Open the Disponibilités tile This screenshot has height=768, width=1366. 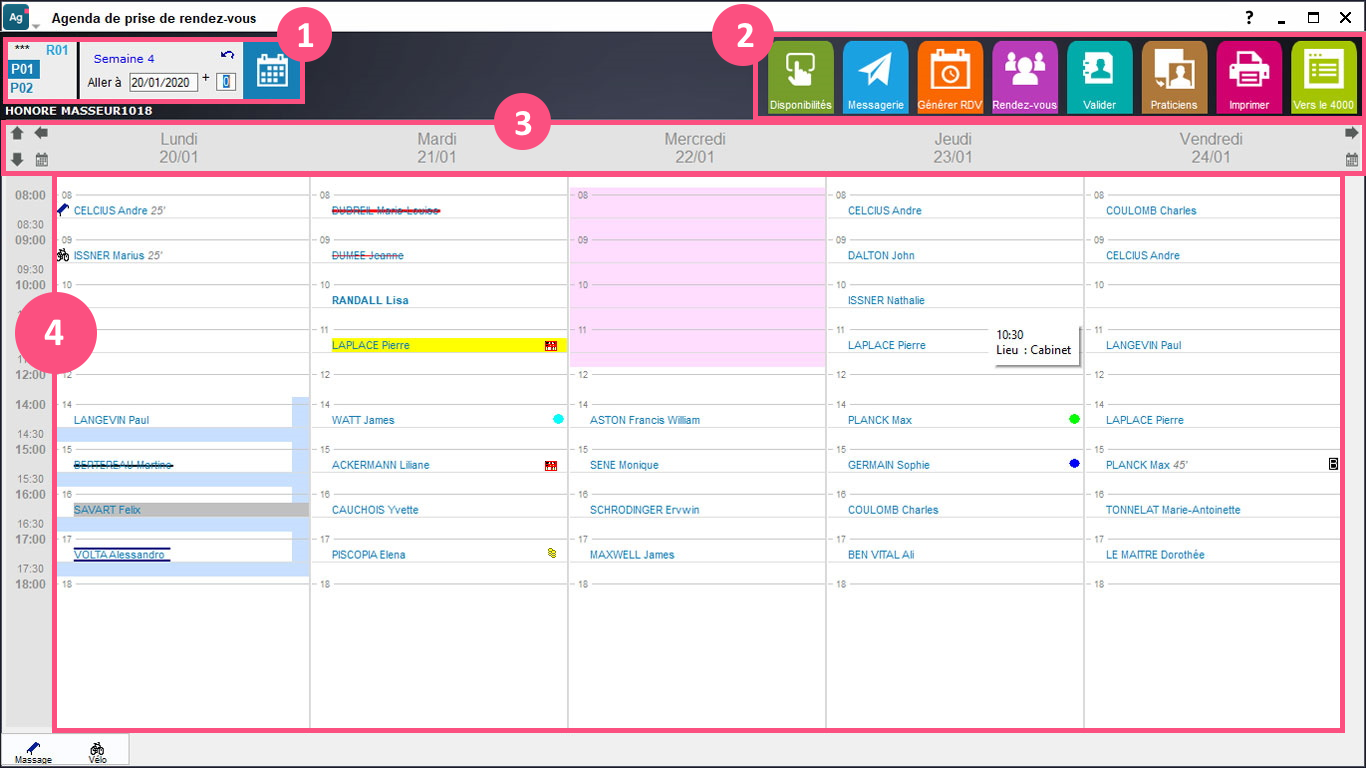click(801, 77)
